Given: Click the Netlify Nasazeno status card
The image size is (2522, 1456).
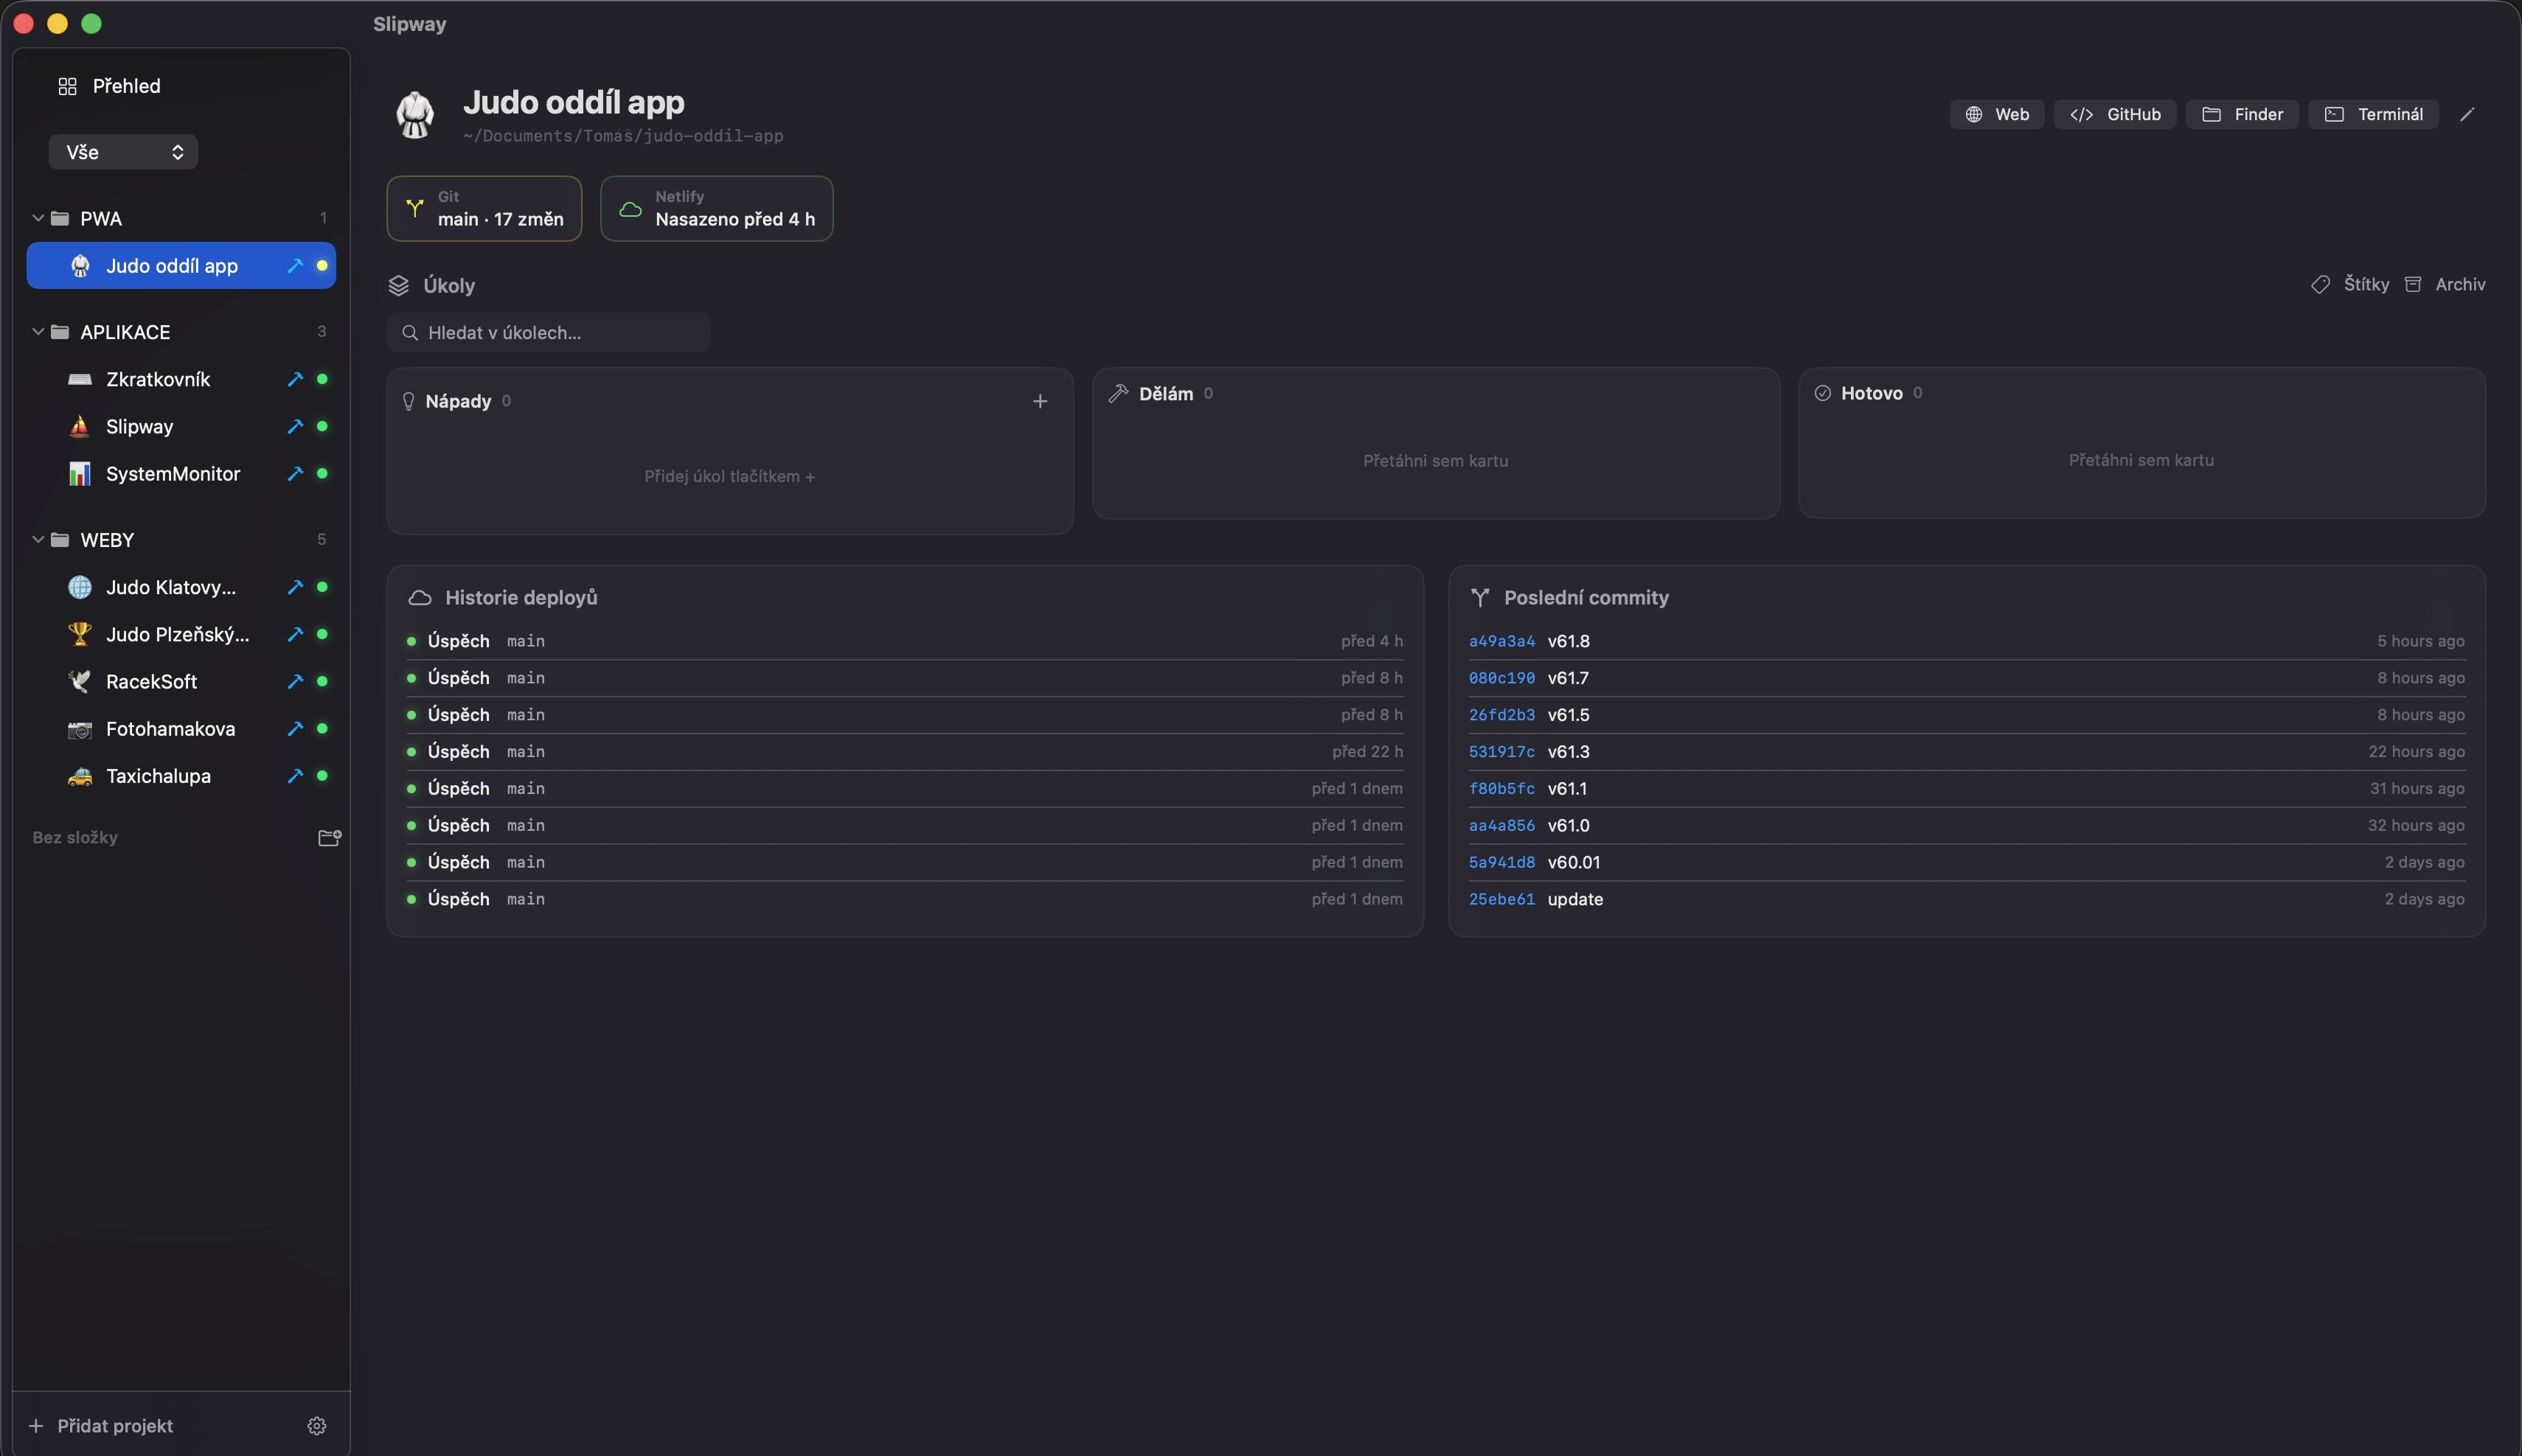Looking at the screenshot, I should (716, 209).
